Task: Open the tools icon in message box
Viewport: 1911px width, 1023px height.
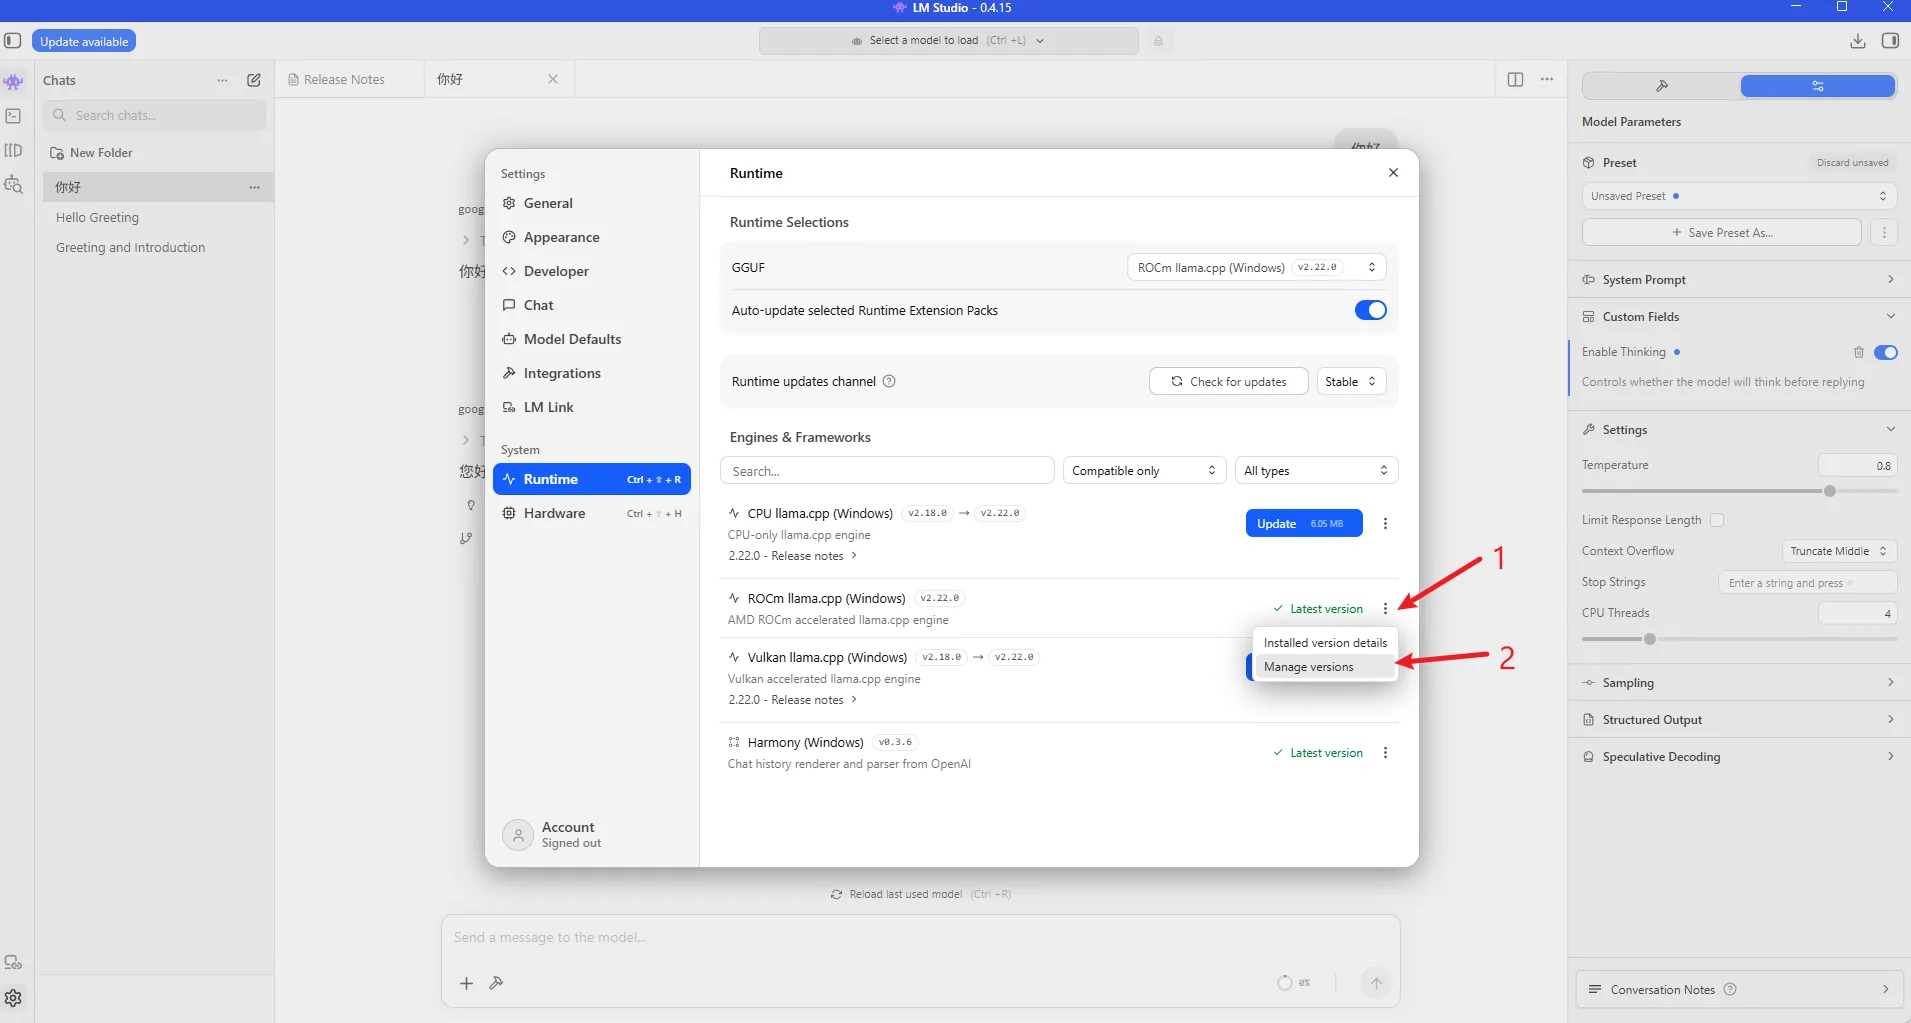Action: tap(496, 983)
